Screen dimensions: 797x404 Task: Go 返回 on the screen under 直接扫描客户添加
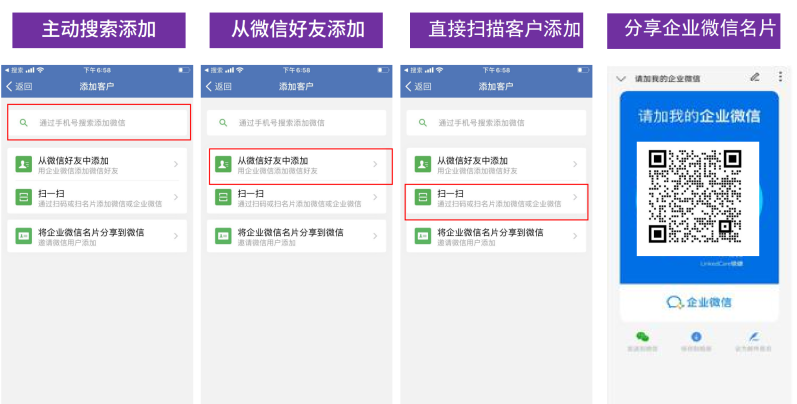pos(418,86)
